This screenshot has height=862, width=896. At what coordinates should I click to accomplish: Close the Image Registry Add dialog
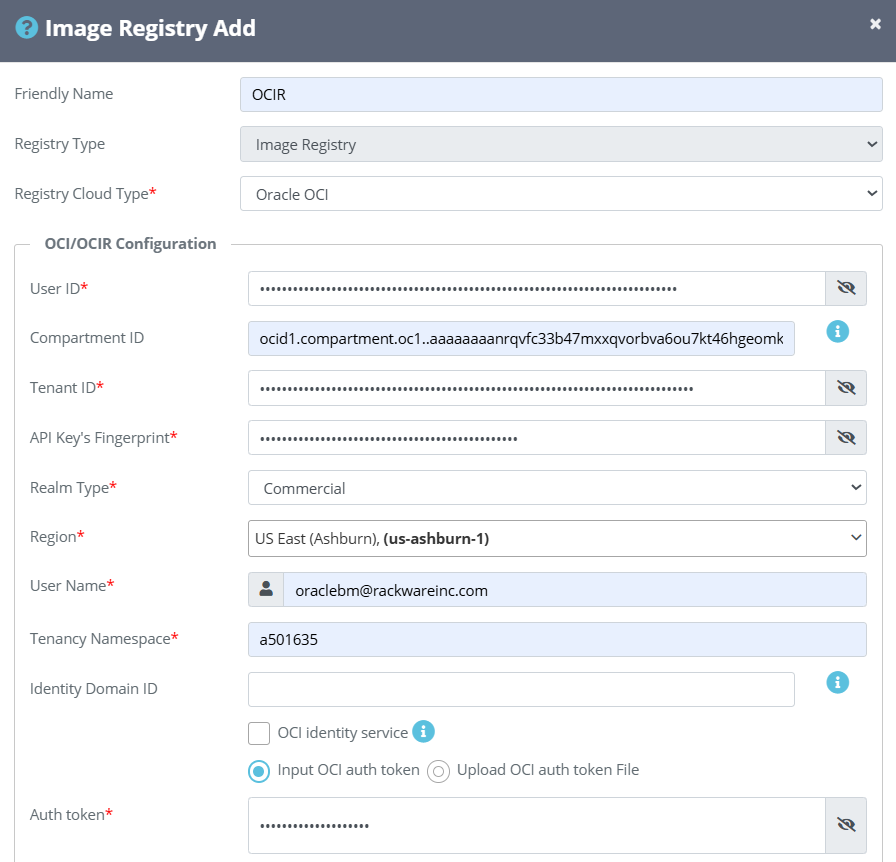tap(875, 24)
